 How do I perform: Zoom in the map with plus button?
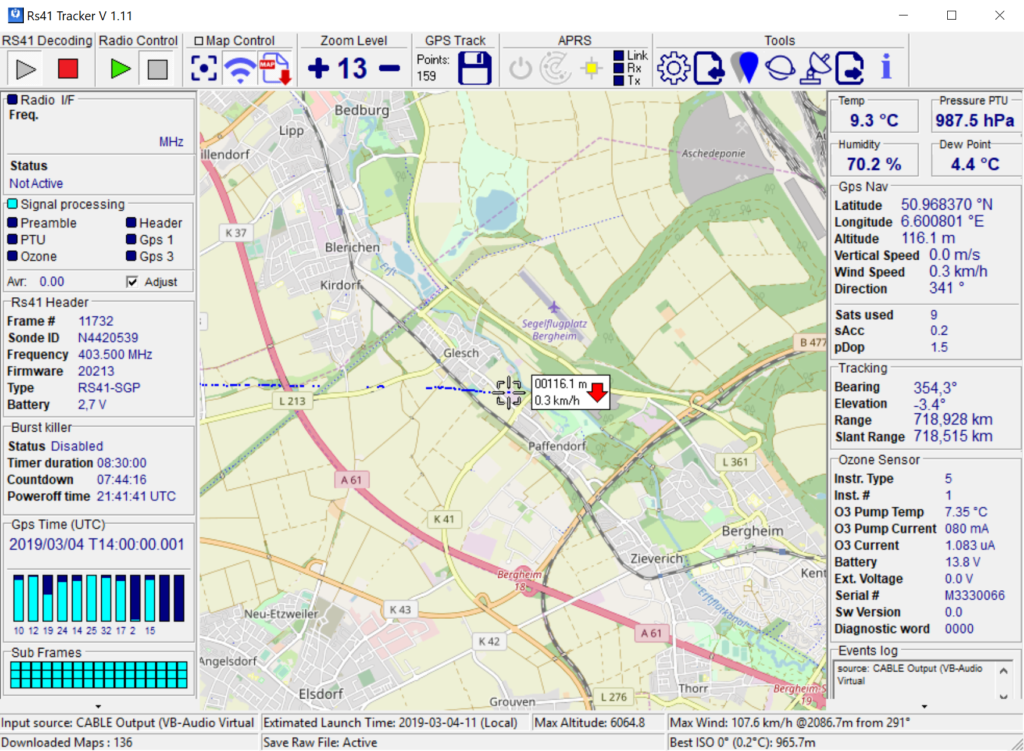(x=318, y=69)
